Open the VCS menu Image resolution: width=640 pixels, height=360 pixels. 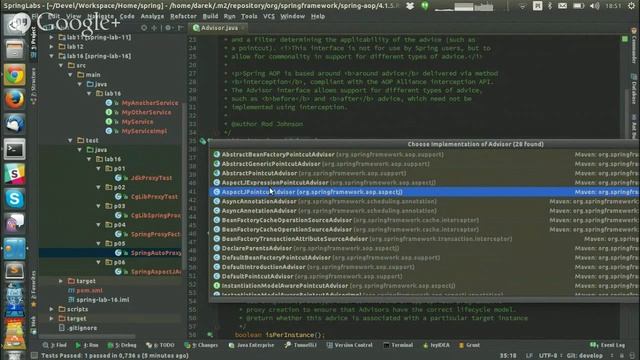tap(269, 16)
